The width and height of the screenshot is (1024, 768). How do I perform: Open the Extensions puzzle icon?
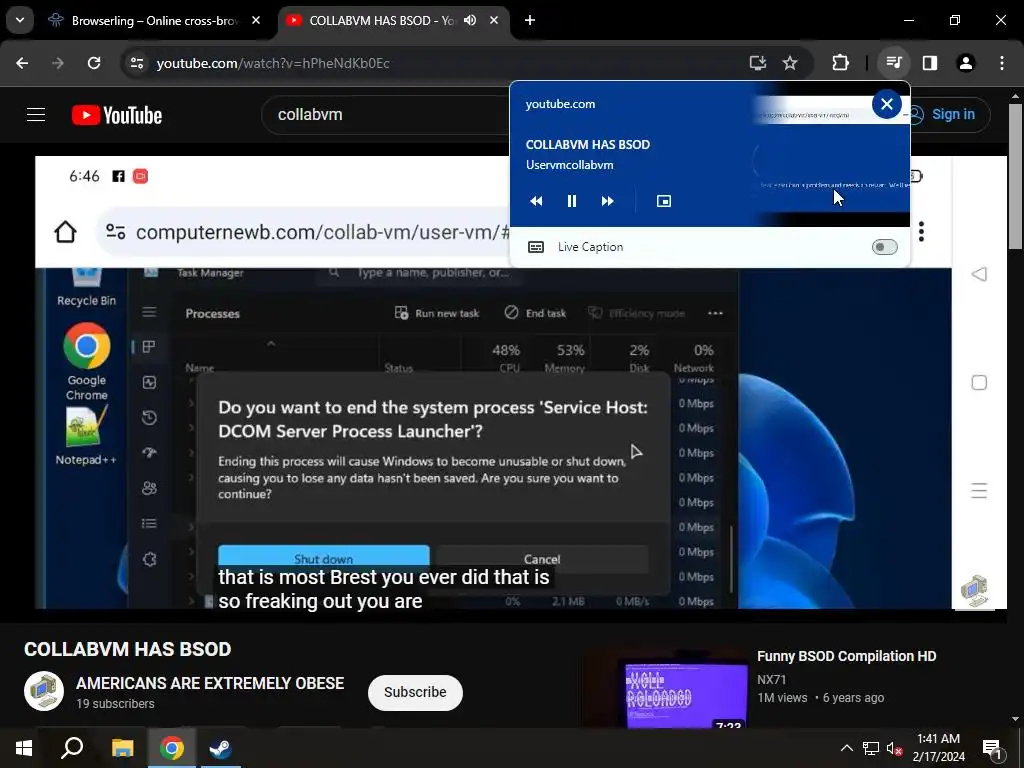840,63
